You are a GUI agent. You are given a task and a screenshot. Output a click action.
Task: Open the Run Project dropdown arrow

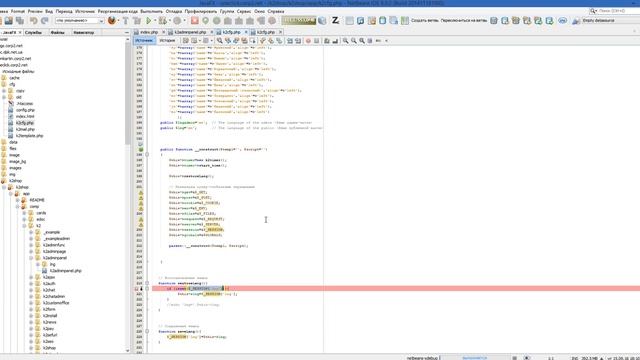(155, 20)
